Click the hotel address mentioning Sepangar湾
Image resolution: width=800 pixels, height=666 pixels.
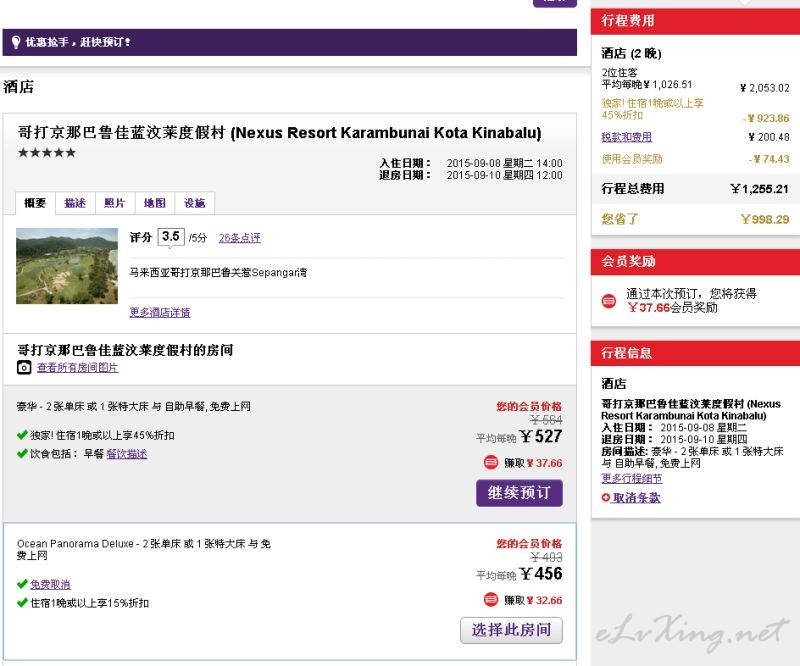pos(218,273)
